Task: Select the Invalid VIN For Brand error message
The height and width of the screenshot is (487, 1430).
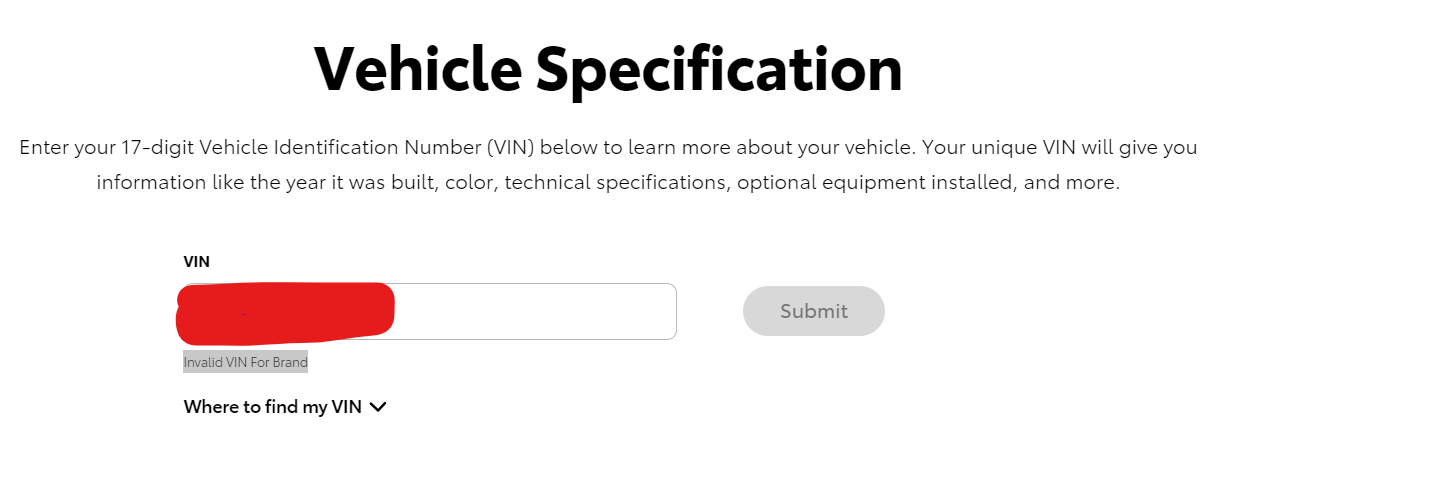Action: coord(245,362)
